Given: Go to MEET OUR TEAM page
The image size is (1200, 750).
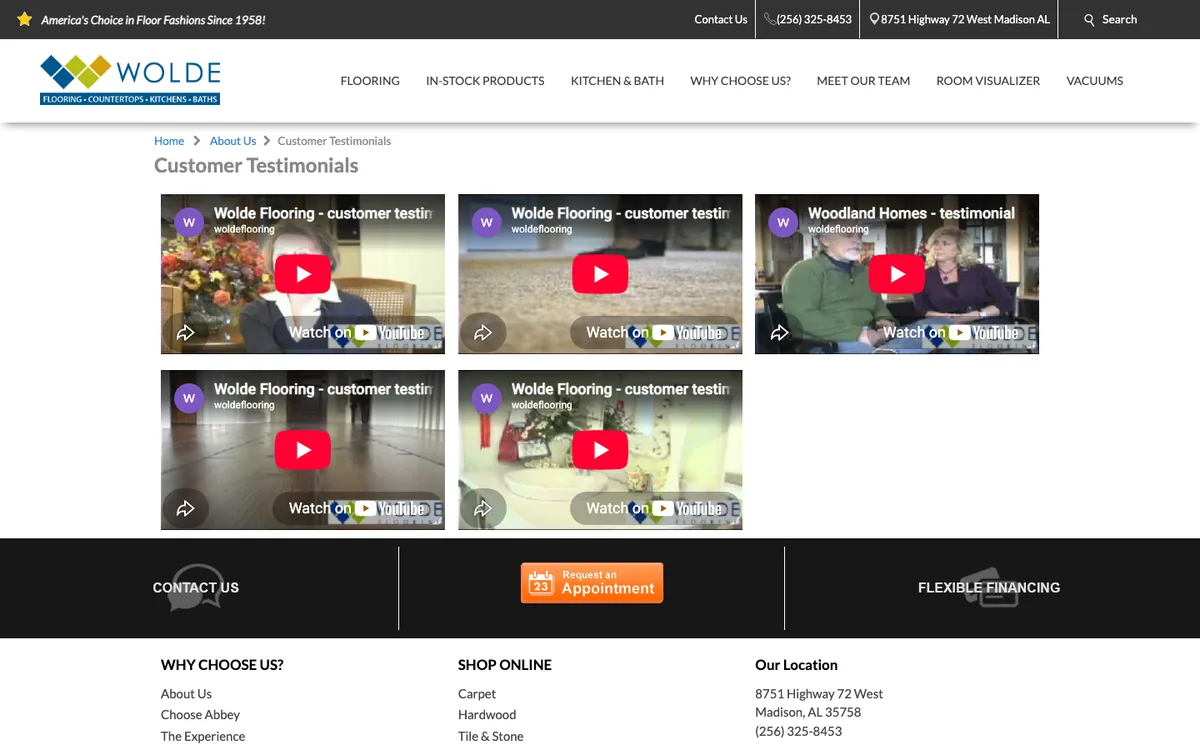Looking at the screenshot, I should click(863, 81).
